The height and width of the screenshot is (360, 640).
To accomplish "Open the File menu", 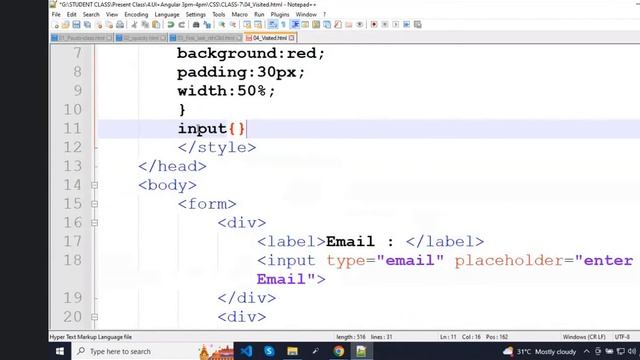I will coord(56,14).
